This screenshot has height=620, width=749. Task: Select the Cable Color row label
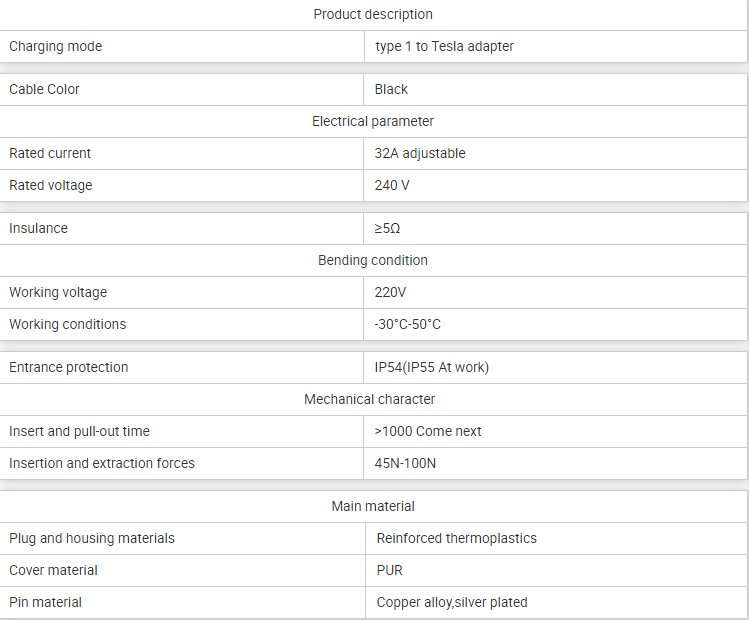44,89
